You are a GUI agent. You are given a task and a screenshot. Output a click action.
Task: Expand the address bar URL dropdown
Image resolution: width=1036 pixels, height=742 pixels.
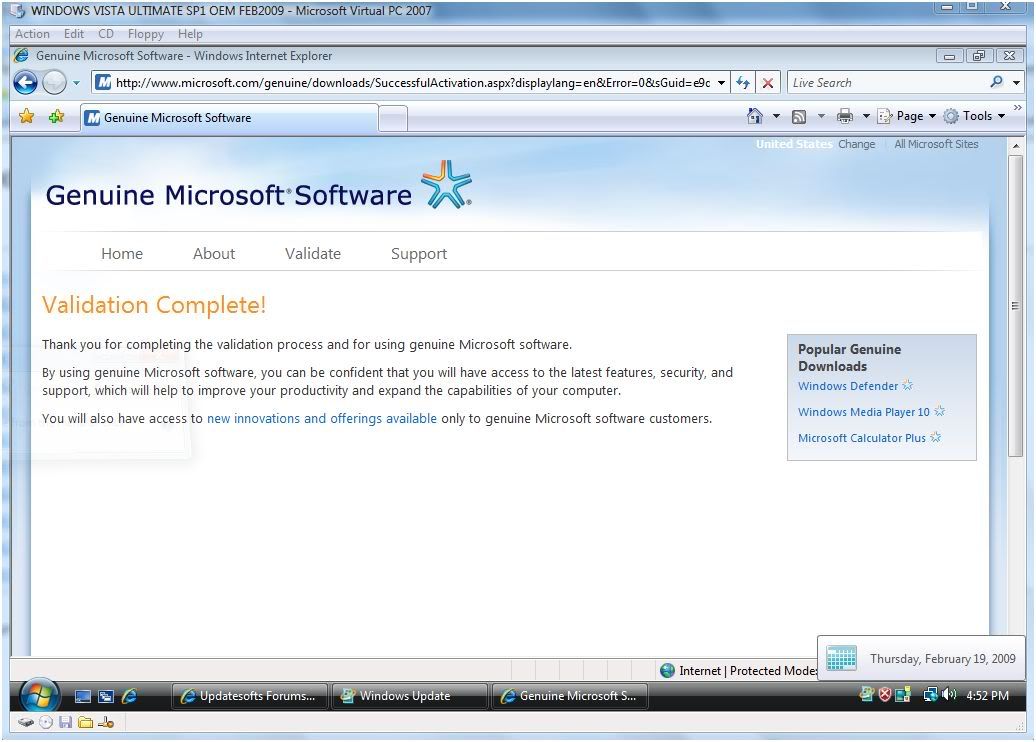721,83
